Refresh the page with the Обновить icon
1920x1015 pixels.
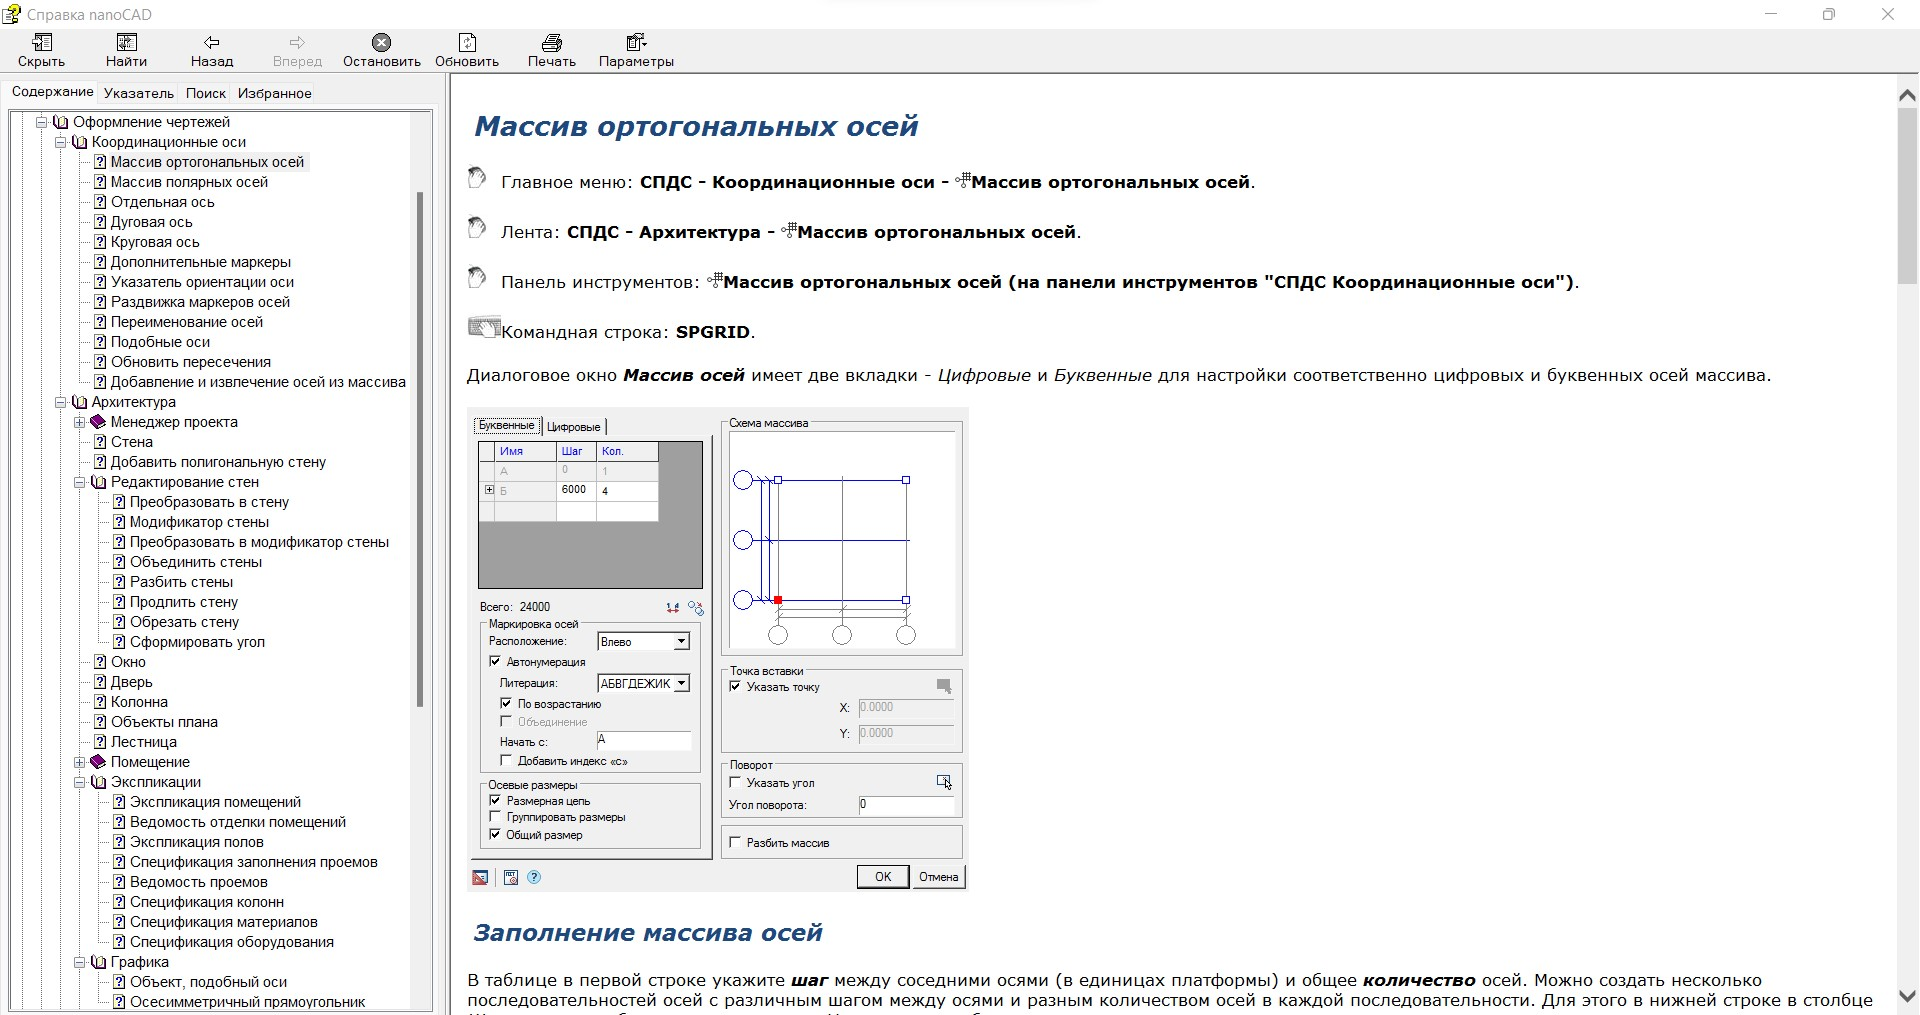click(x=467, y=42)
